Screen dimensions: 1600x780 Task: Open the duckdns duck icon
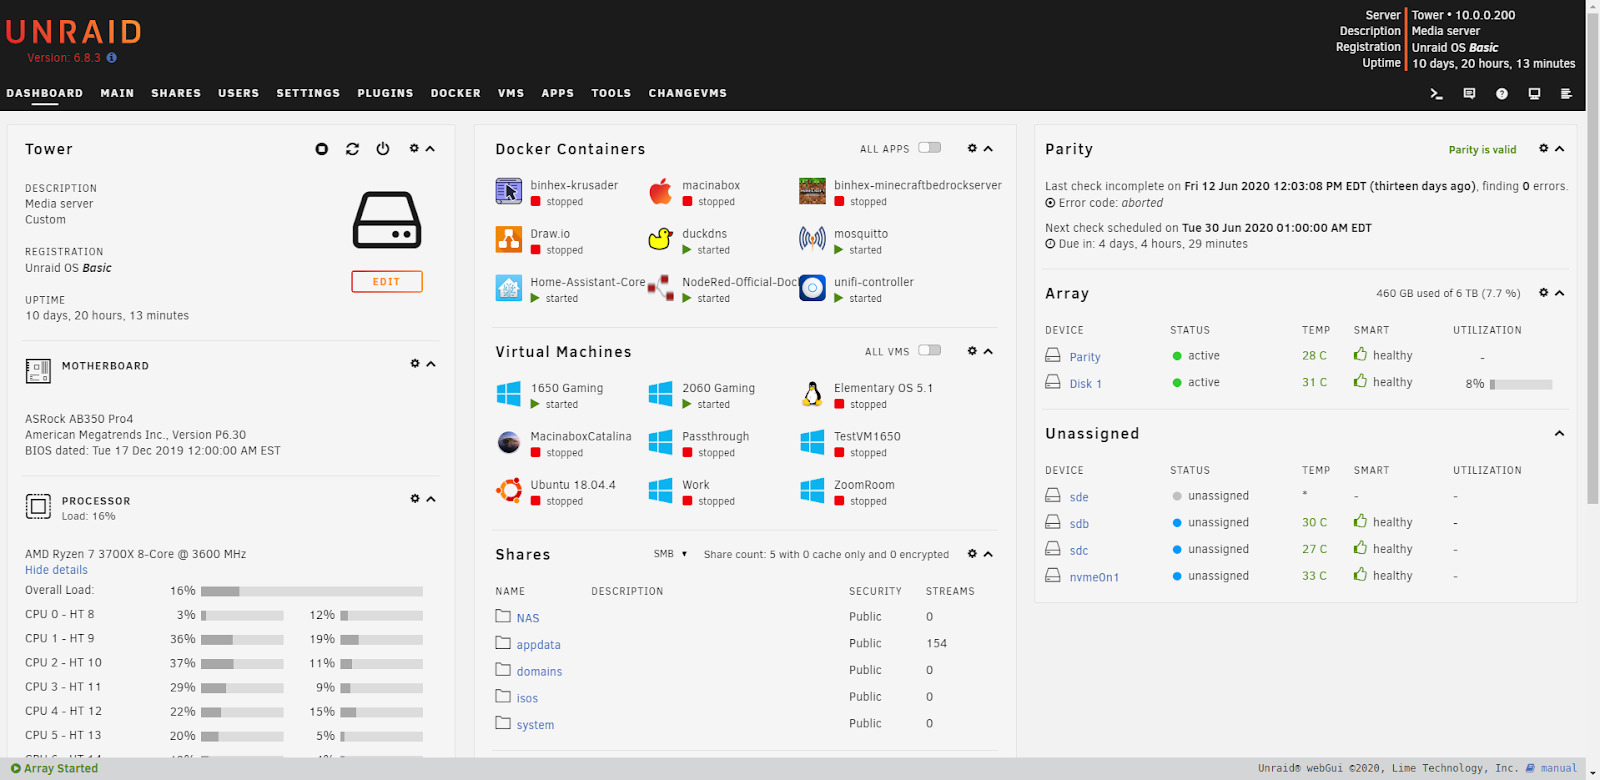661,239
